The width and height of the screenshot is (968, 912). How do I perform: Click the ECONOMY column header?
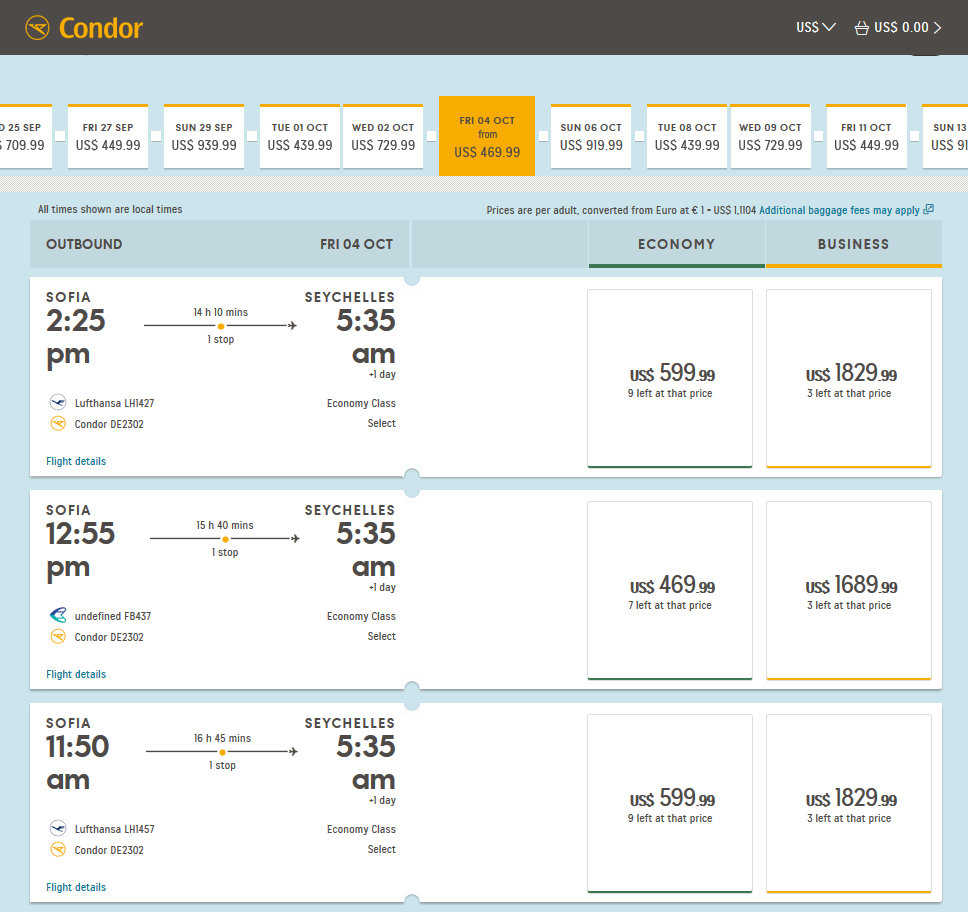click(677, 244)
